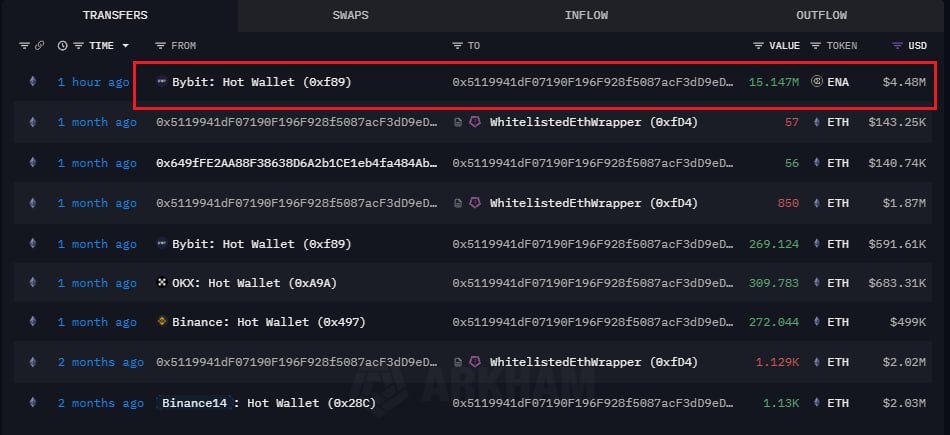
Task: Click the pink WhitelistedEthWrapper icon in 850 ETH row
Action: [x=475, y=203]
